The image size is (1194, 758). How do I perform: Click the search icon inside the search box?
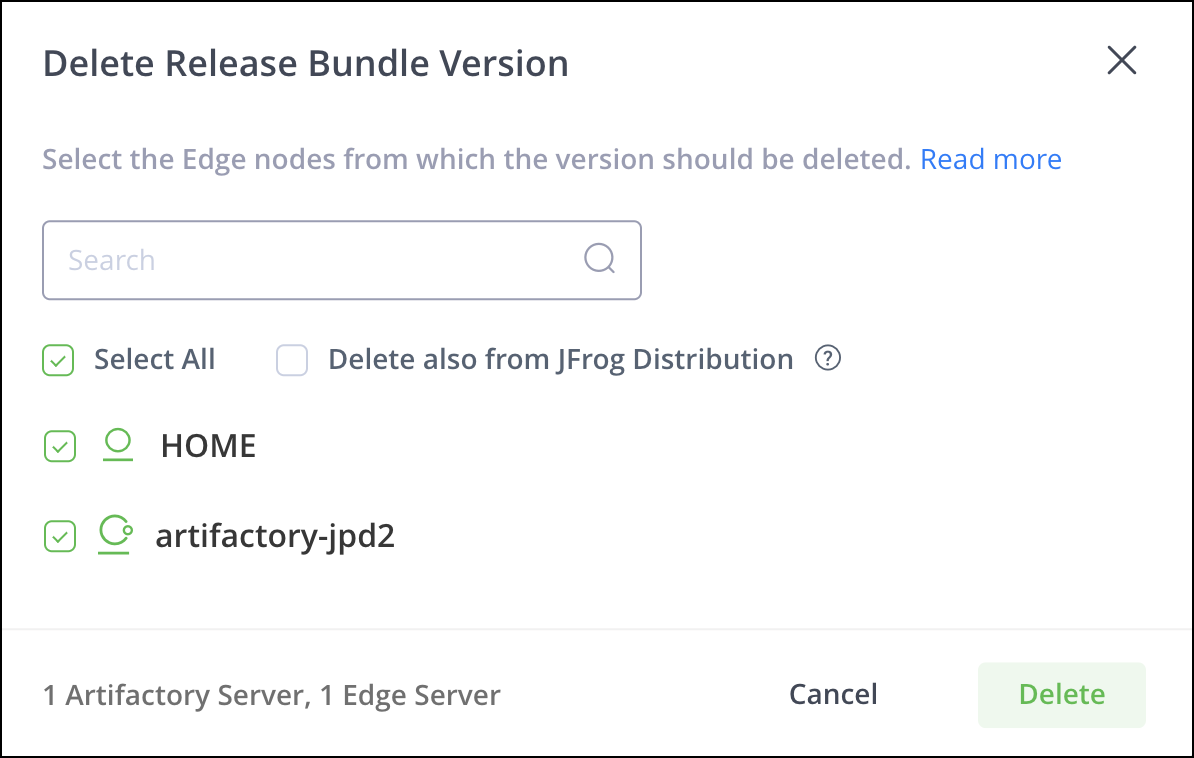coord(599,259)
